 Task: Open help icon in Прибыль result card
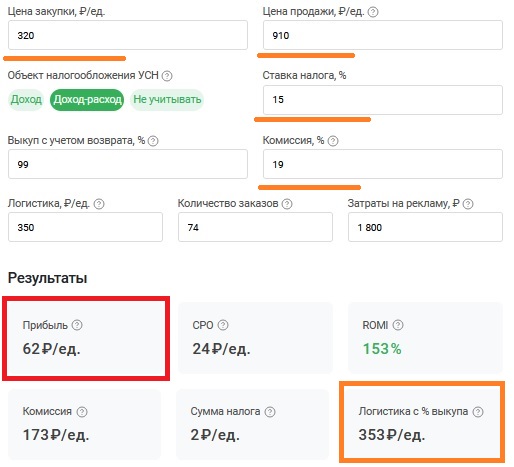tap(77, 325)
